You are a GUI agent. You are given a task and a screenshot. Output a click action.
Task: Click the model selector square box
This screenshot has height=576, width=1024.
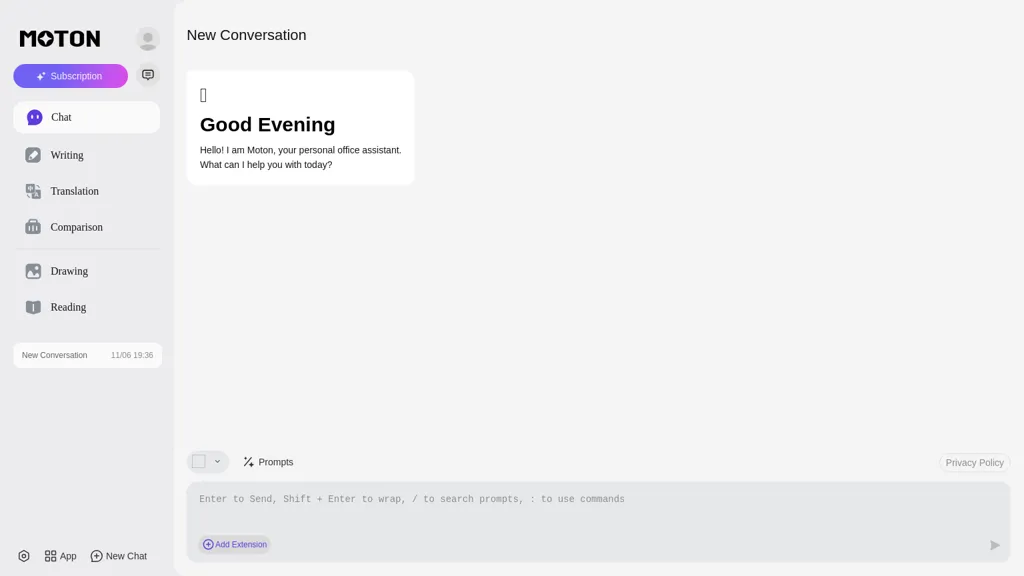(199, 462)
